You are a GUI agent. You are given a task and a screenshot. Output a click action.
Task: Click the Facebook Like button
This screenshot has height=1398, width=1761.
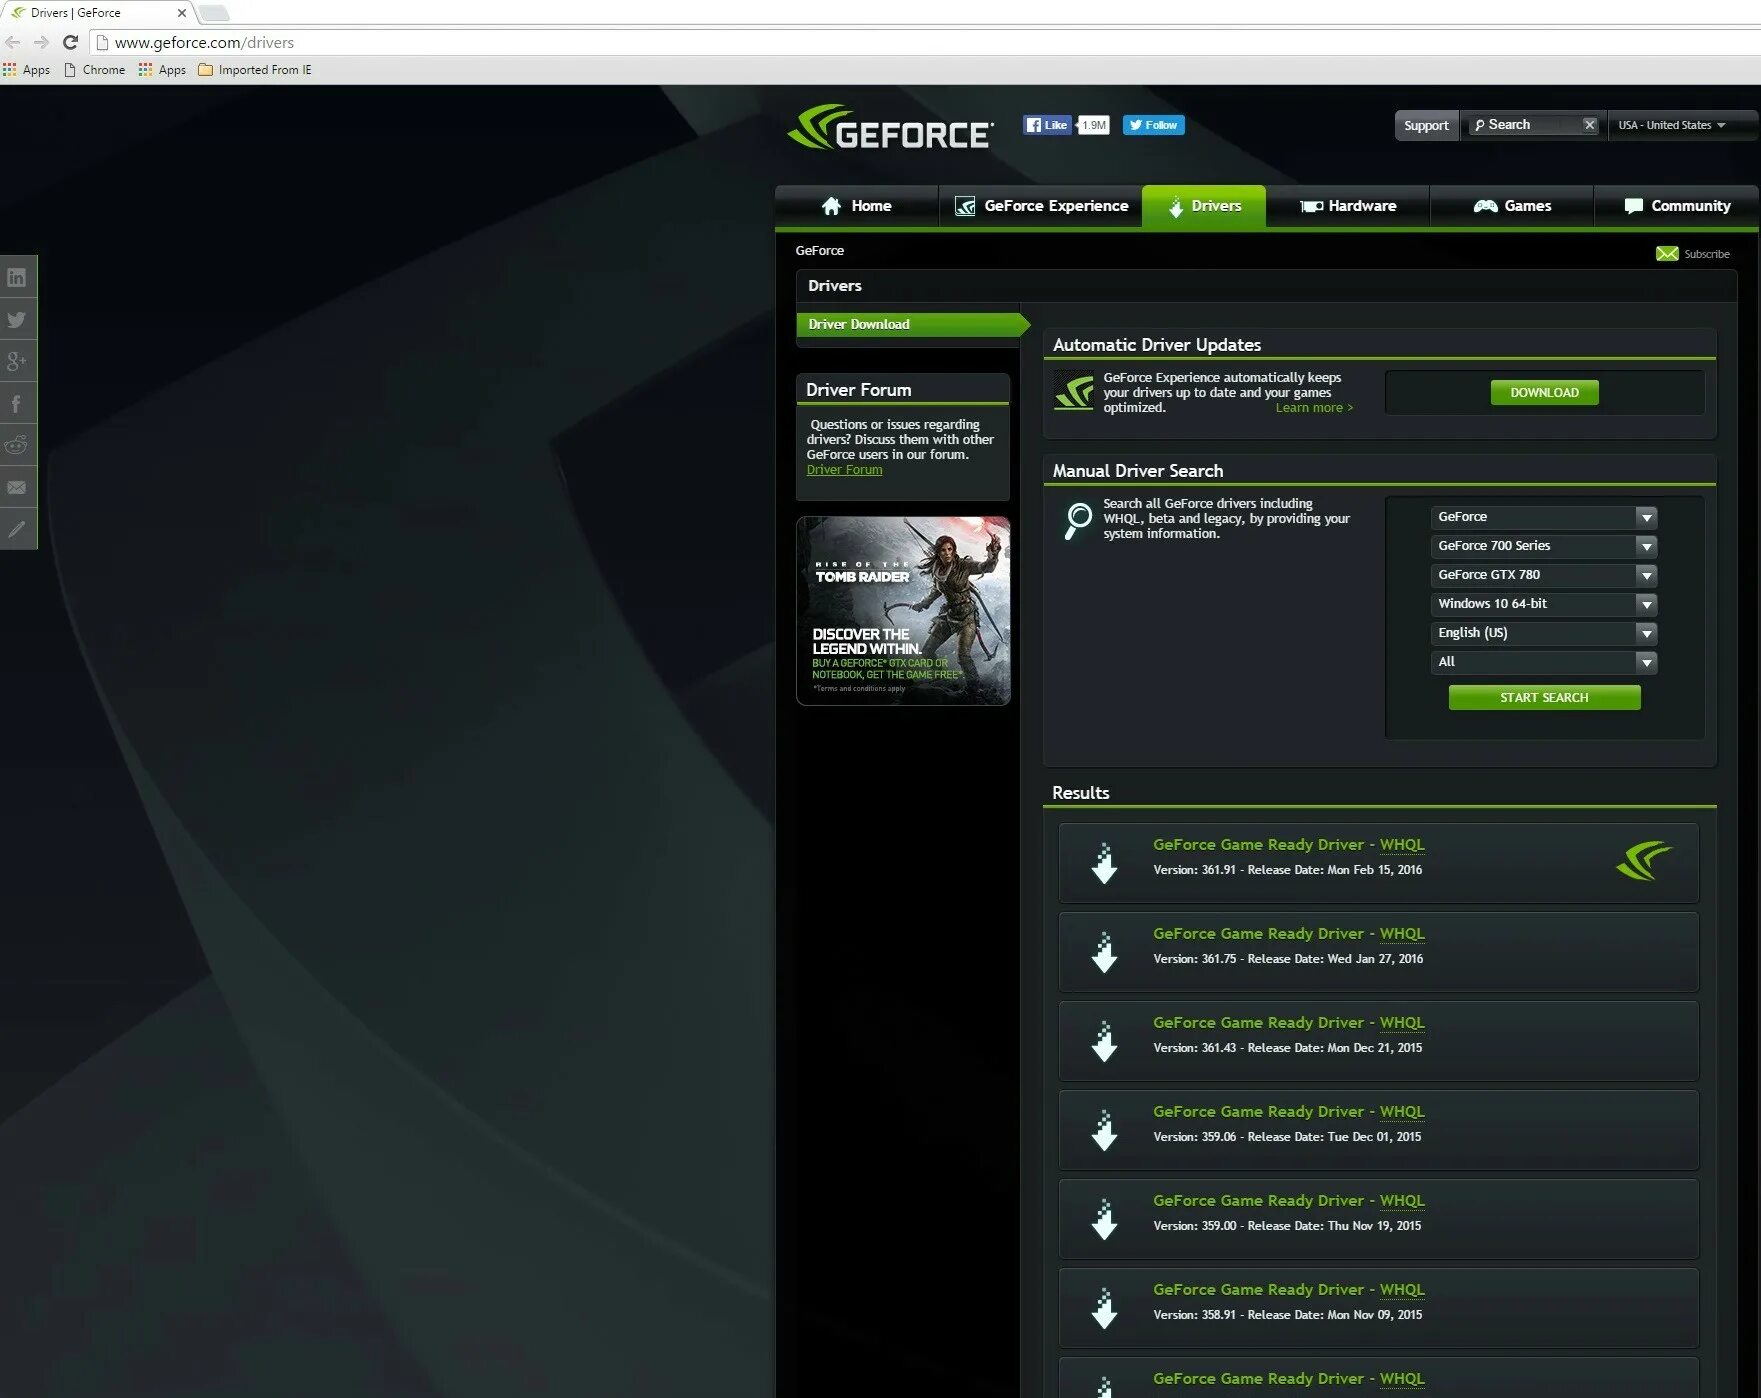1047,125
